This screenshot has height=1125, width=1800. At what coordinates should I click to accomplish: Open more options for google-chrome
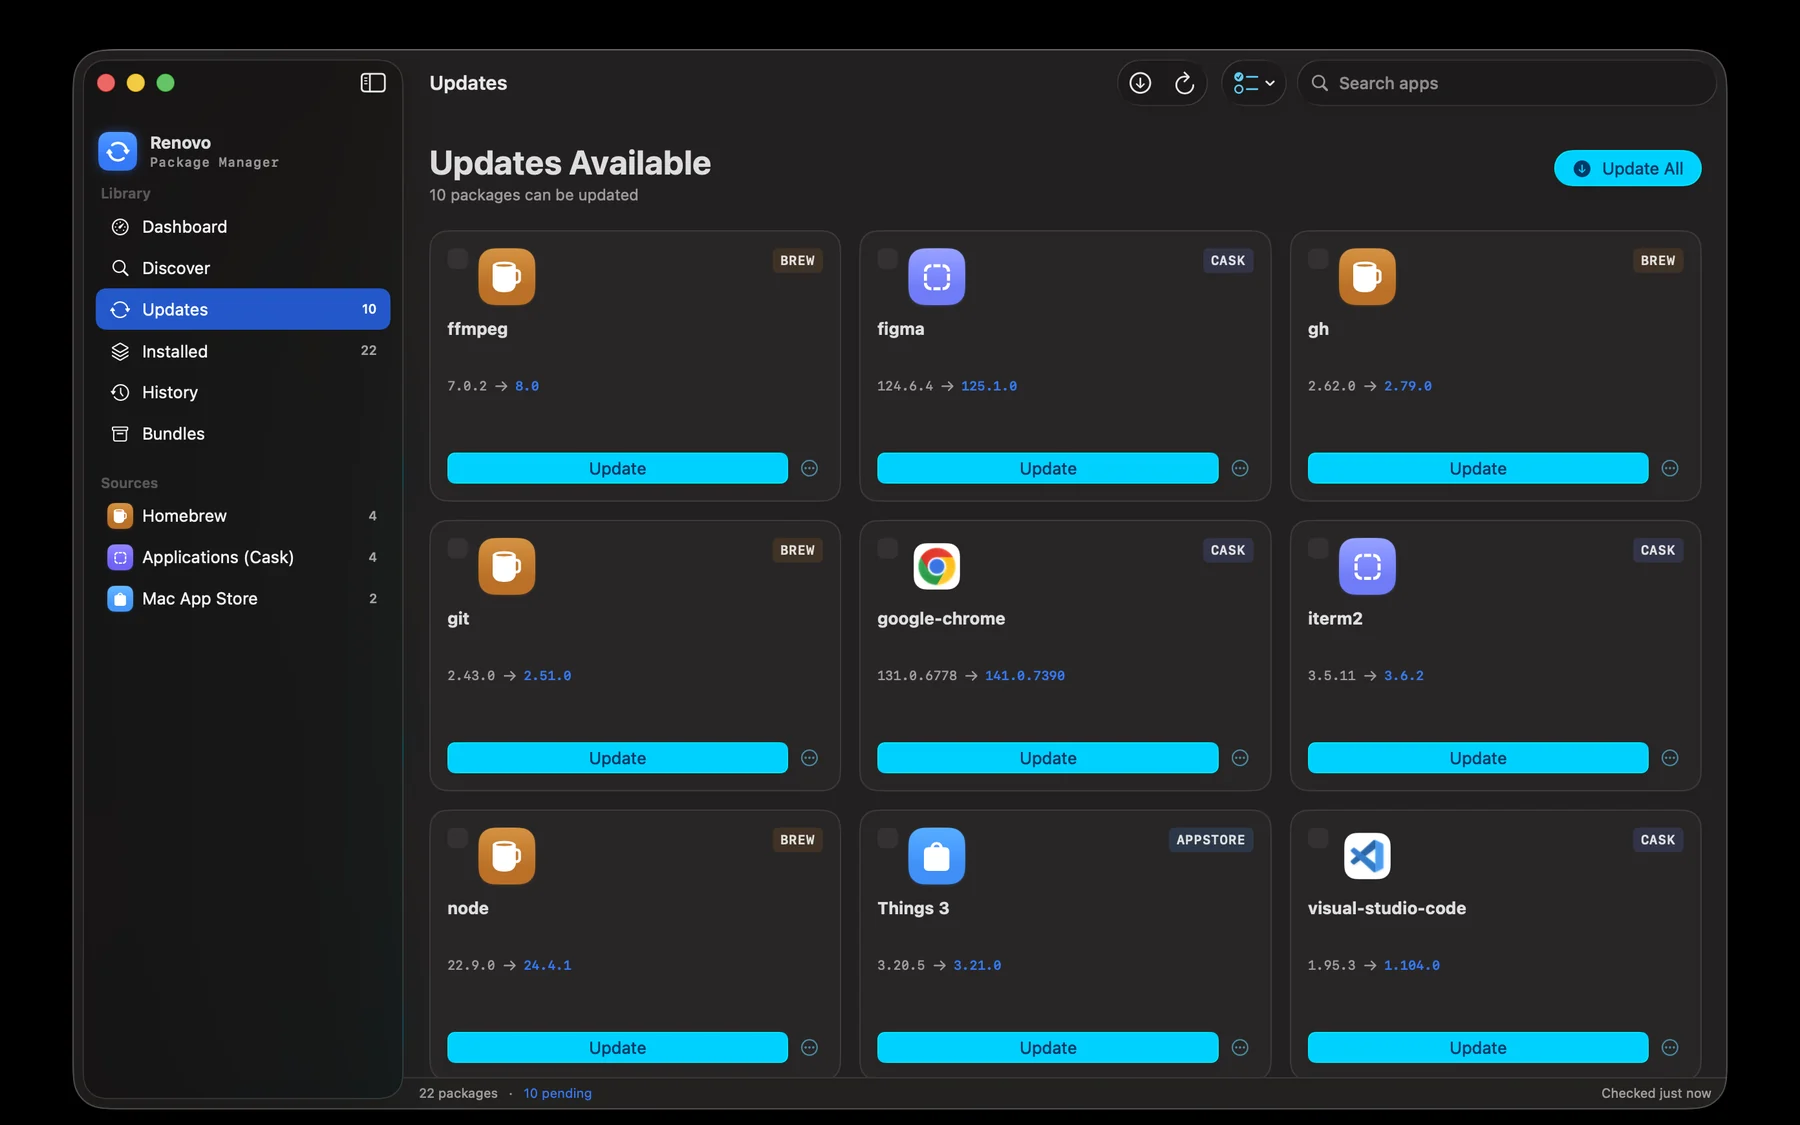point(1240,758)
